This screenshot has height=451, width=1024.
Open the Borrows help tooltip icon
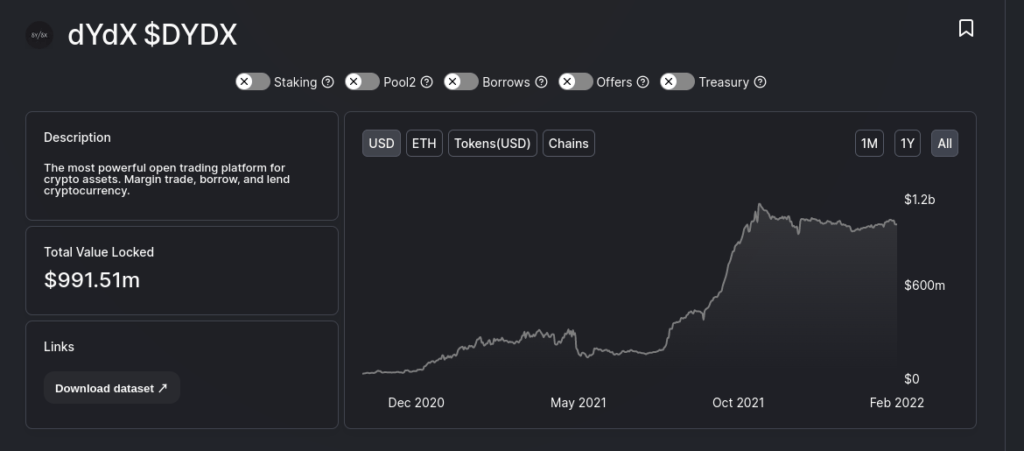[x=541, y=82]
